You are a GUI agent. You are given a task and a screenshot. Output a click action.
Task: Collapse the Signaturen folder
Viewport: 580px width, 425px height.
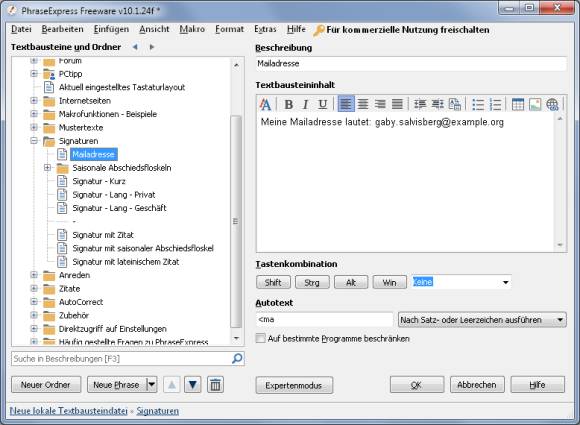click(34, 141)
